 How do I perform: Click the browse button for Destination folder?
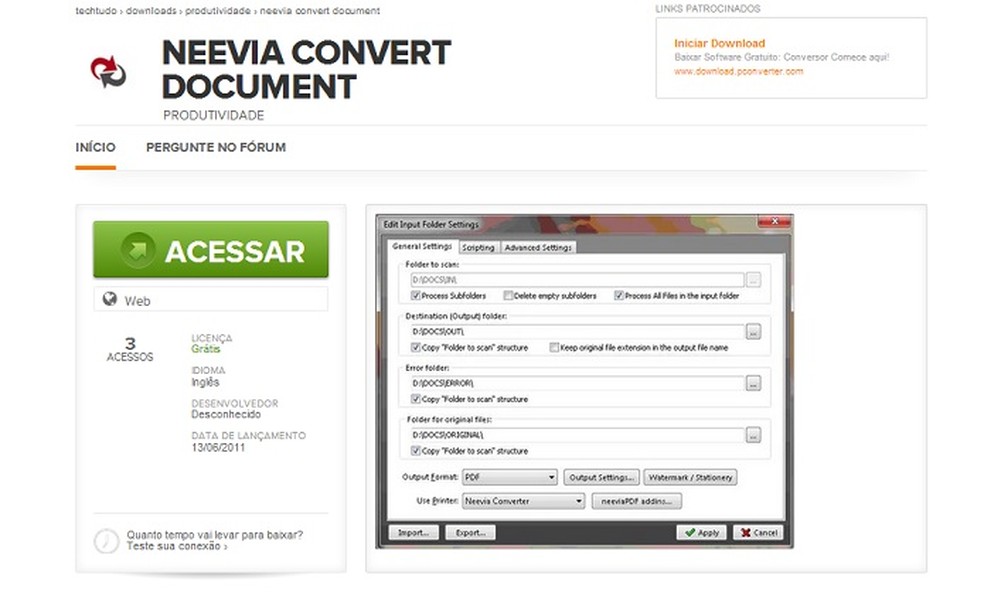click(x=753, y=331)
